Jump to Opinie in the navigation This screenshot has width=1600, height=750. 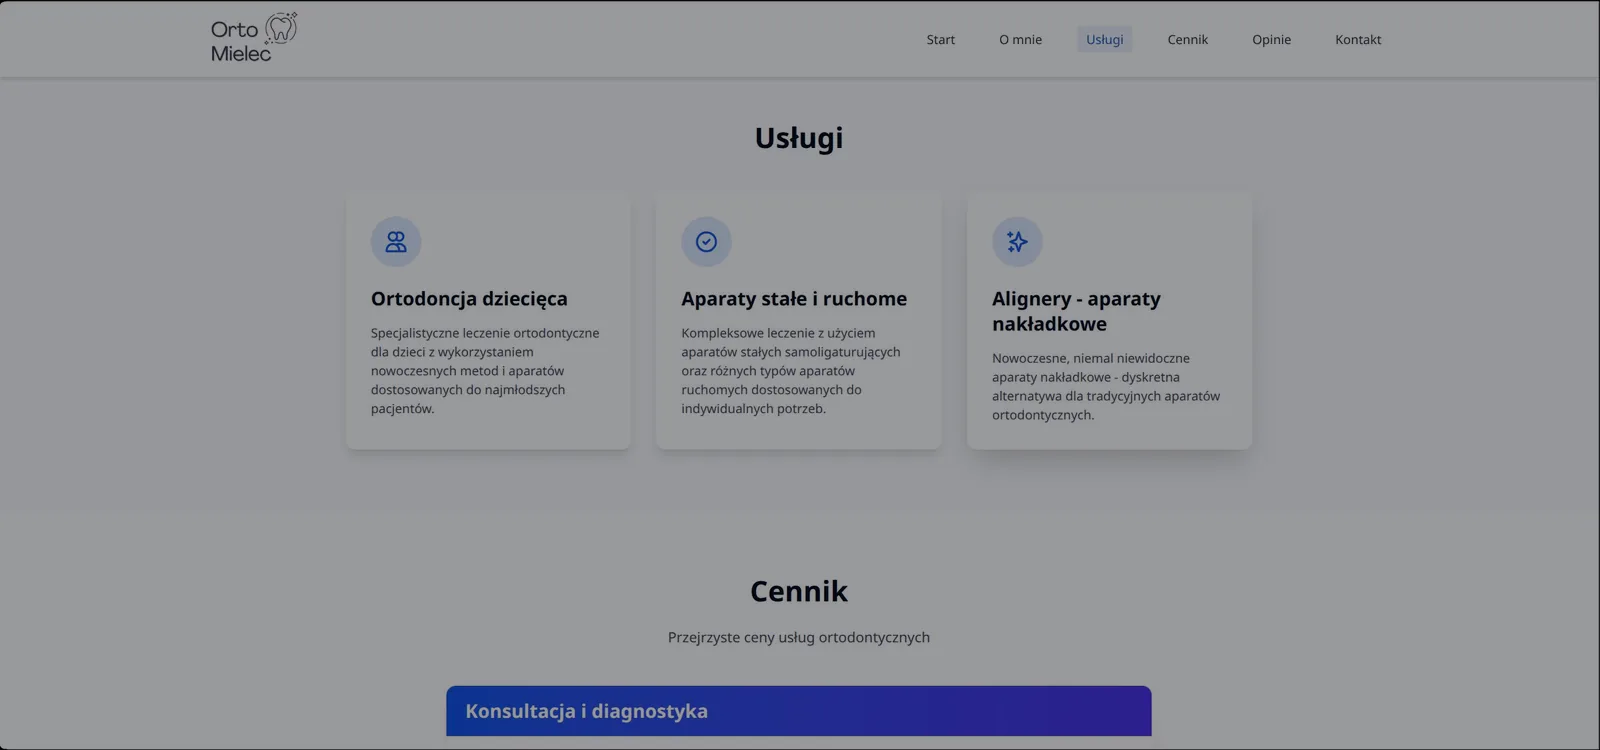(1271, 40)
